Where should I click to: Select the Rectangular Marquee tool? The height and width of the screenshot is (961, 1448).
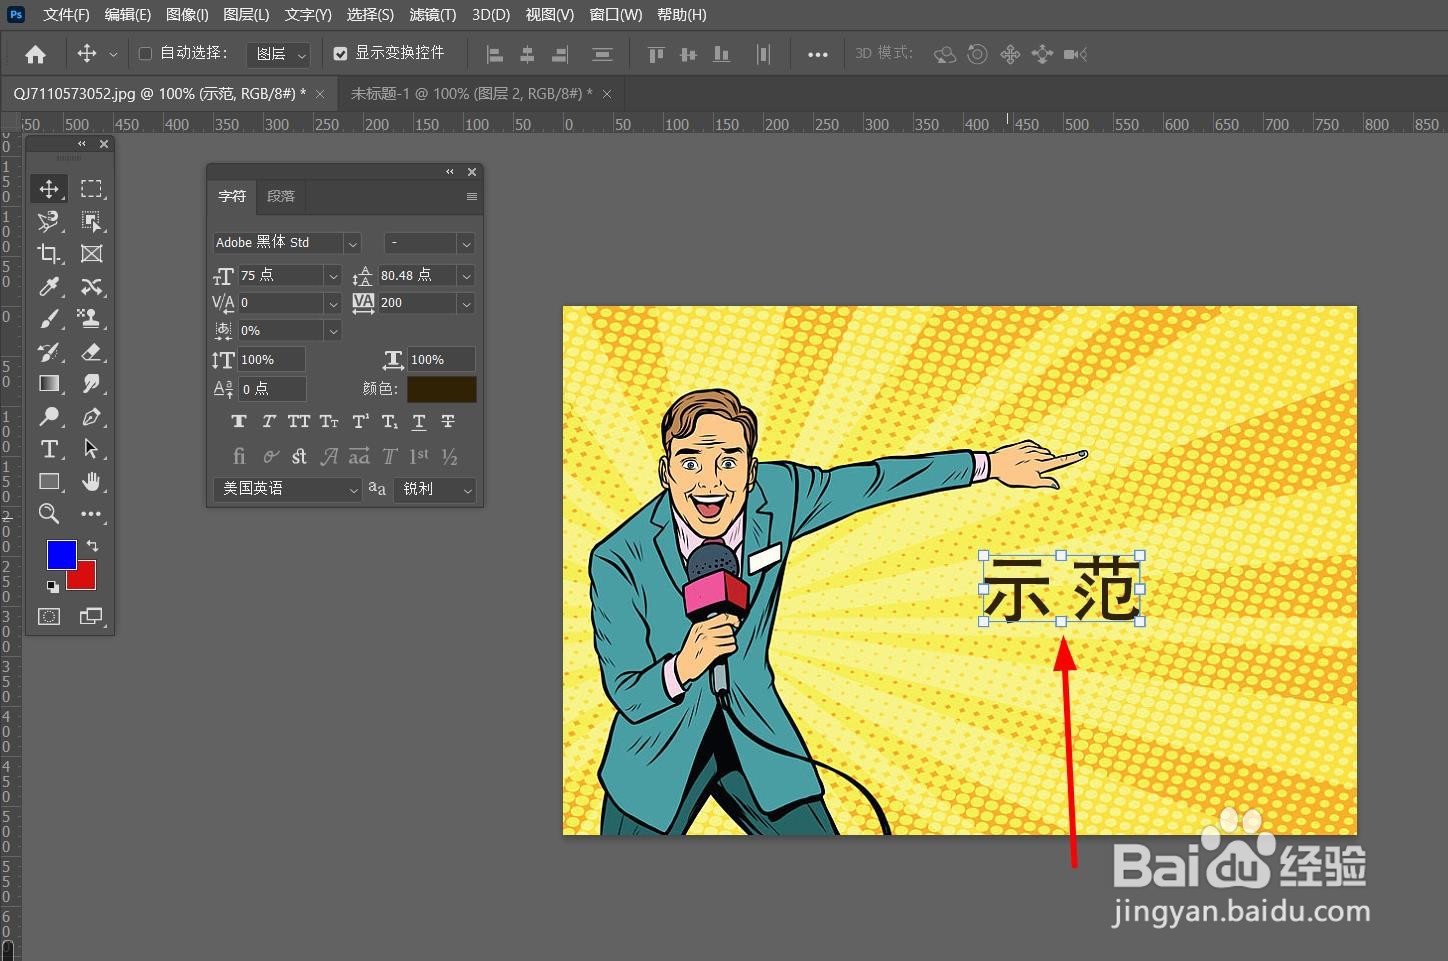(91, 188)
